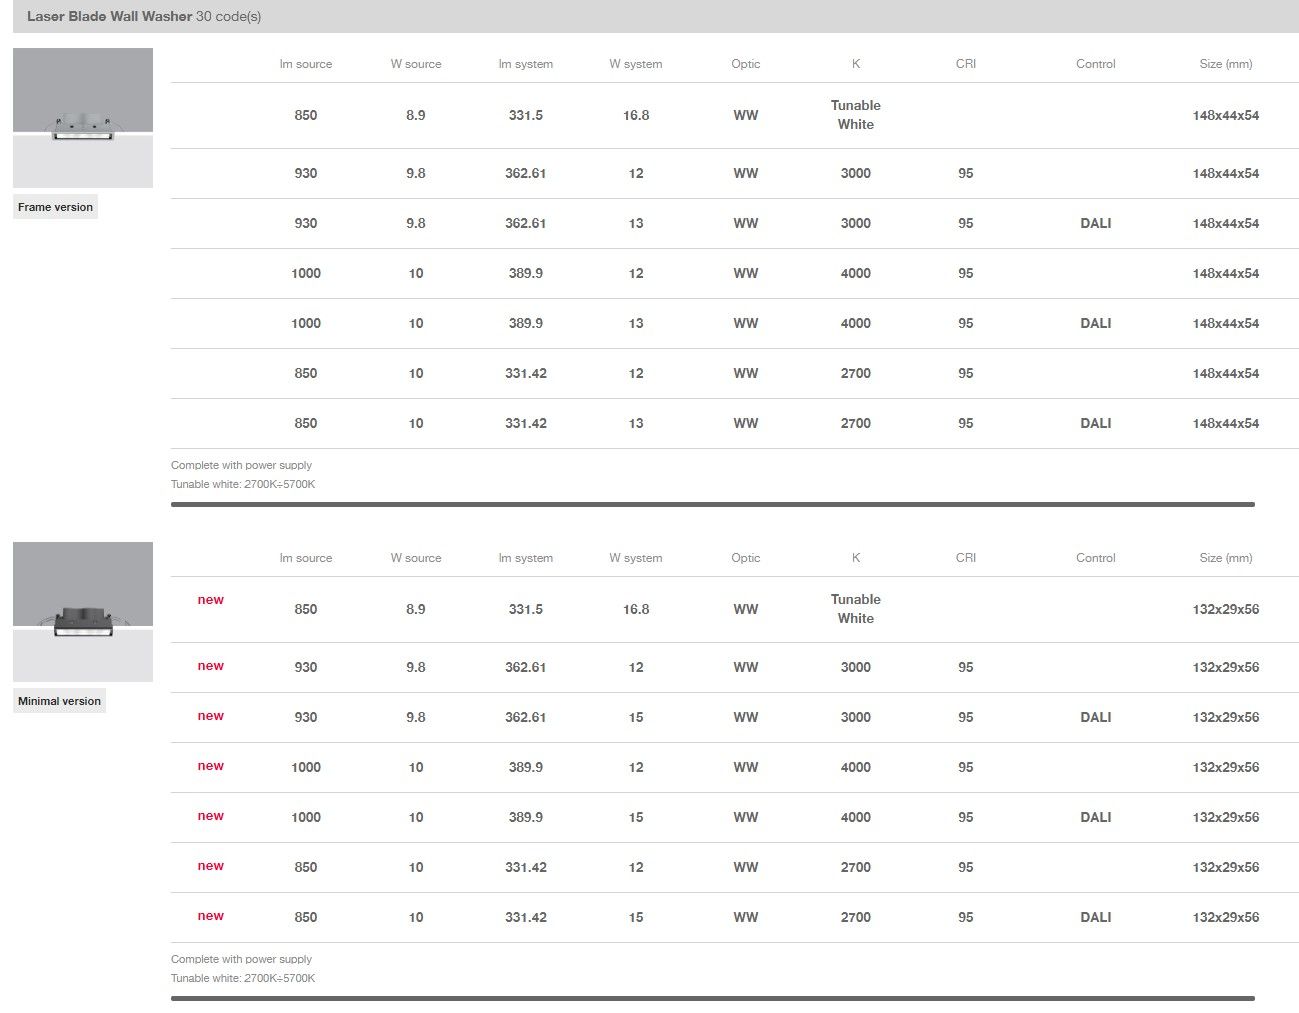Screen dimensions: 1299x1013
Task: Click "K" column header in Minimal version table
Action: pos(855,558)
